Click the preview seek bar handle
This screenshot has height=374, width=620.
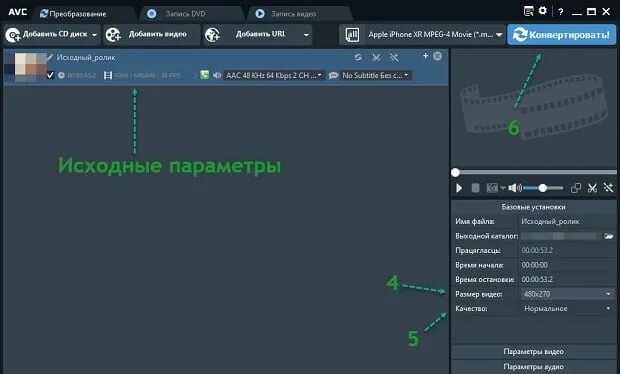(456, 172)
